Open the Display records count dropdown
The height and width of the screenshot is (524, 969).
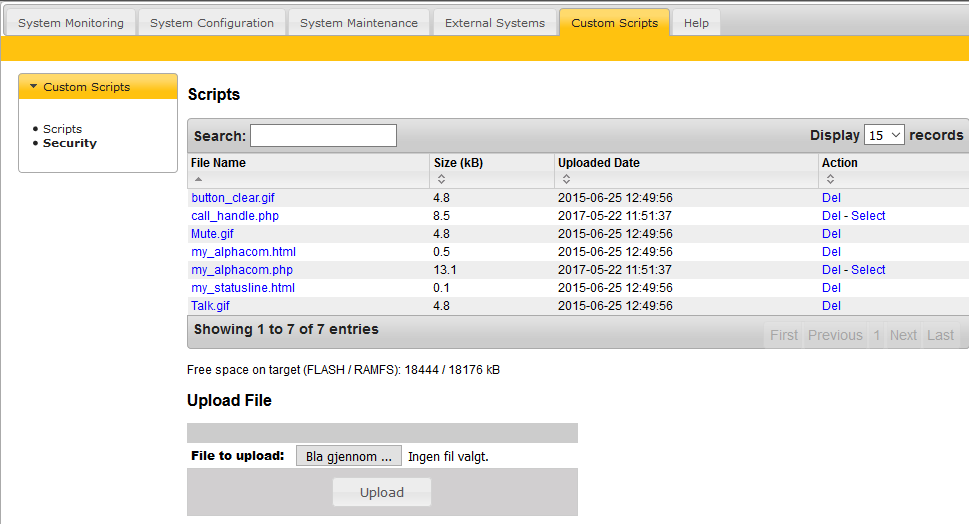(884, 135)
